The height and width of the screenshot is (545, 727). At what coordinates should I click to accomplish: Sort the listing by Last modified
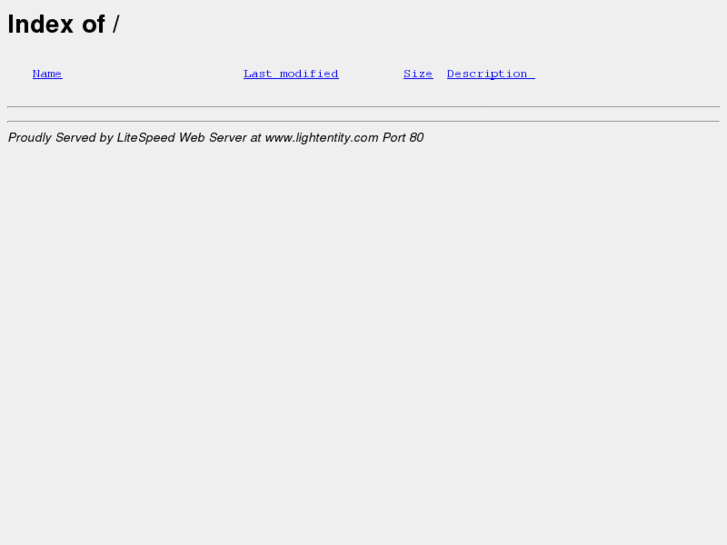tap(291, 74)
